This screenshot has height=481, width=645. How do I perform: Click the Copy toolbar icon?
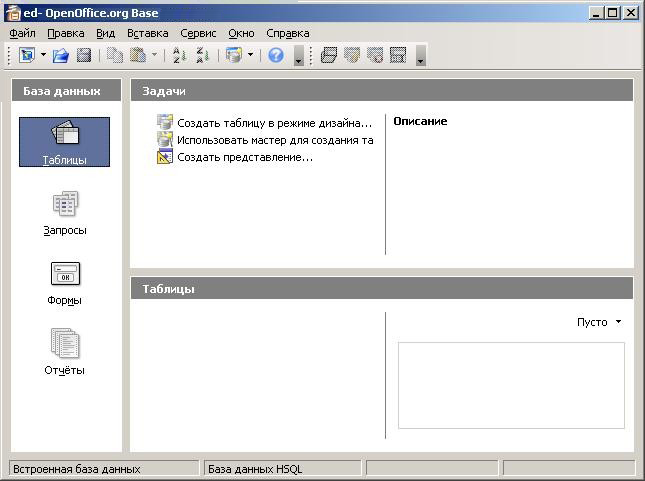pos(115,55)
